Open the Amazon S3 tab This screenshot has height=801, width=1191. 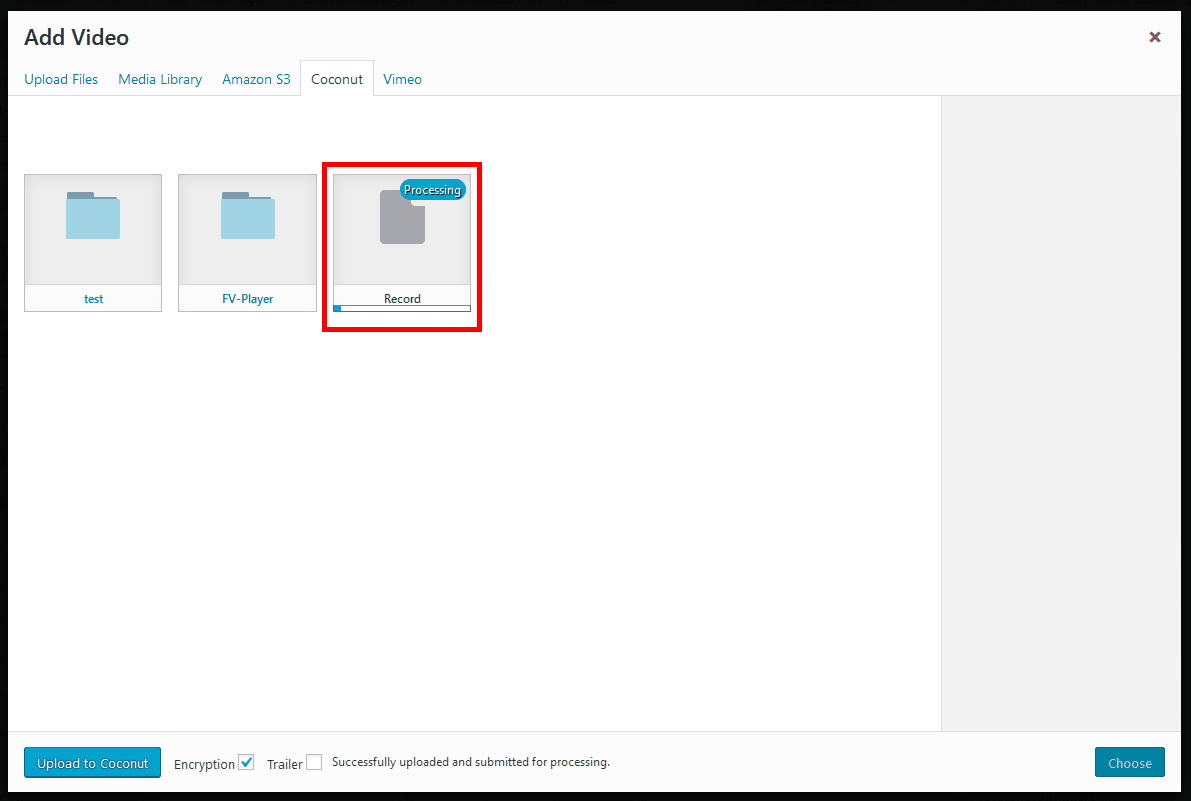click(x=256, y=79)
